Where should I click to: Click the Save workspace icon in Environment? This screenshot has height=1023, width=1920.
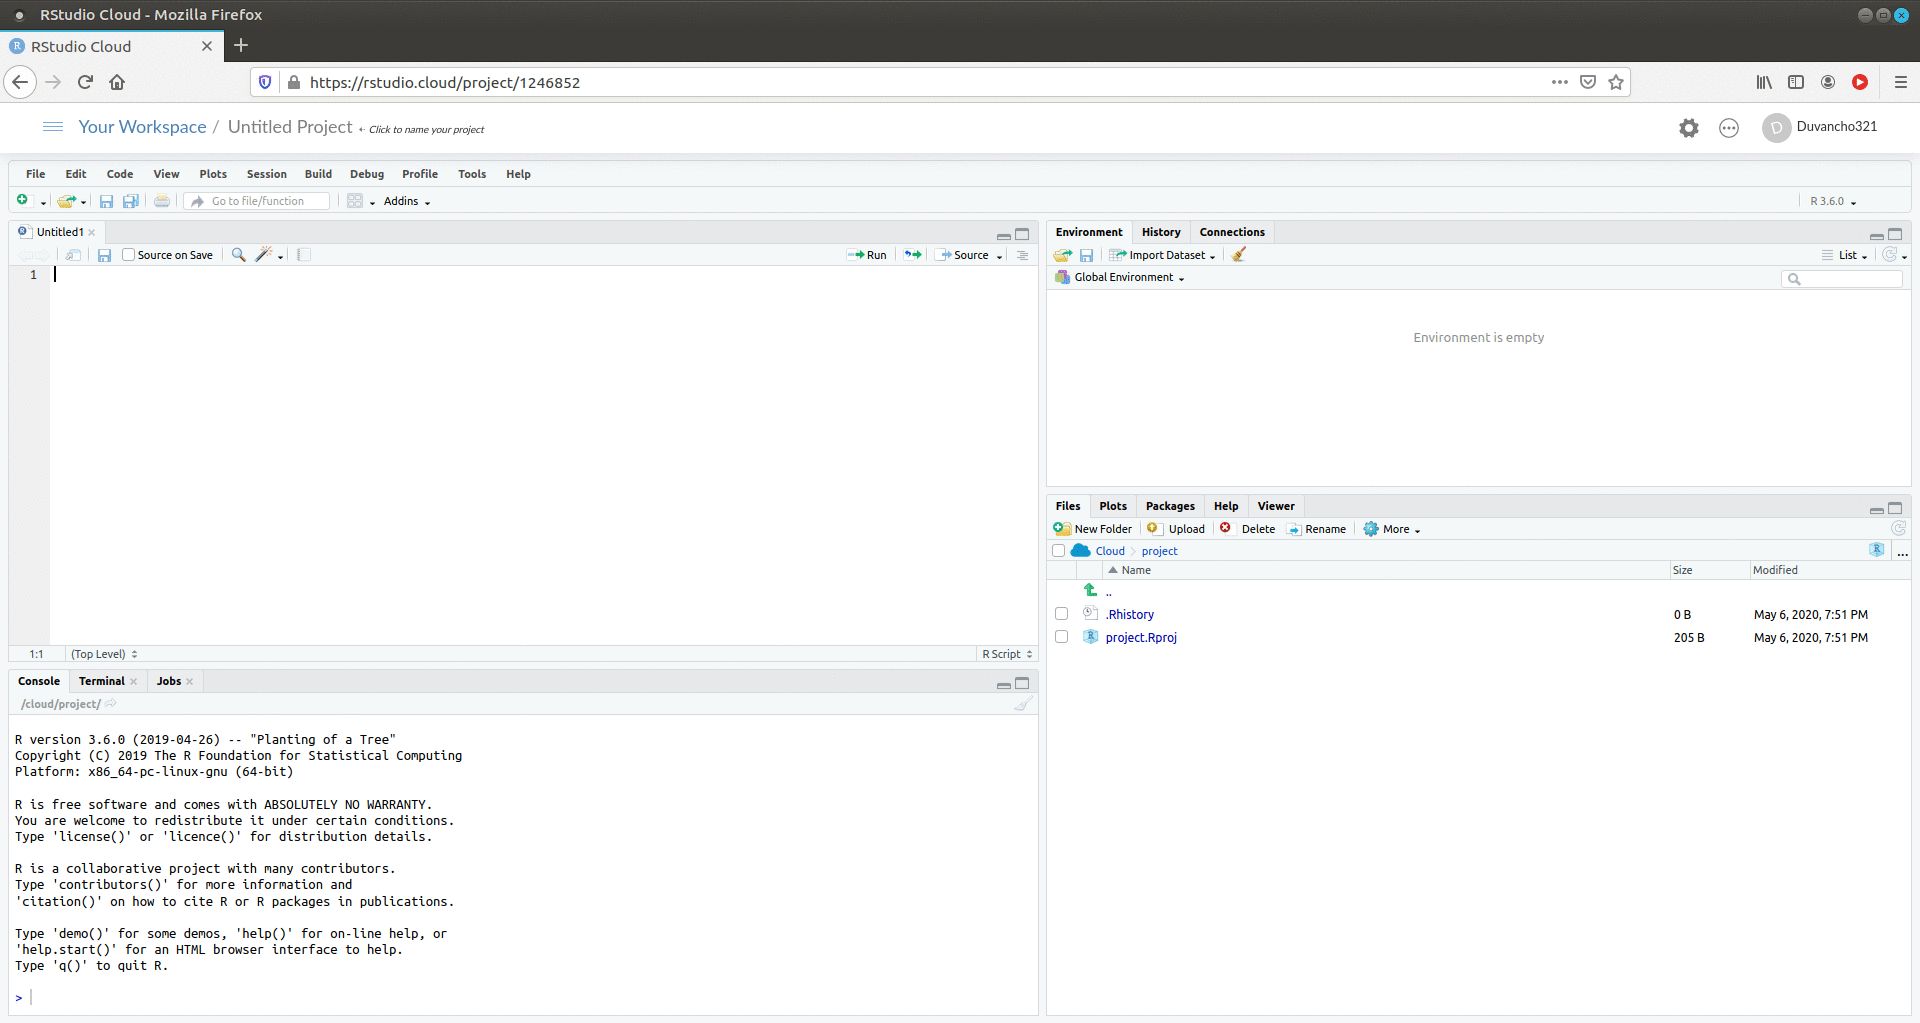(1086, 255)
